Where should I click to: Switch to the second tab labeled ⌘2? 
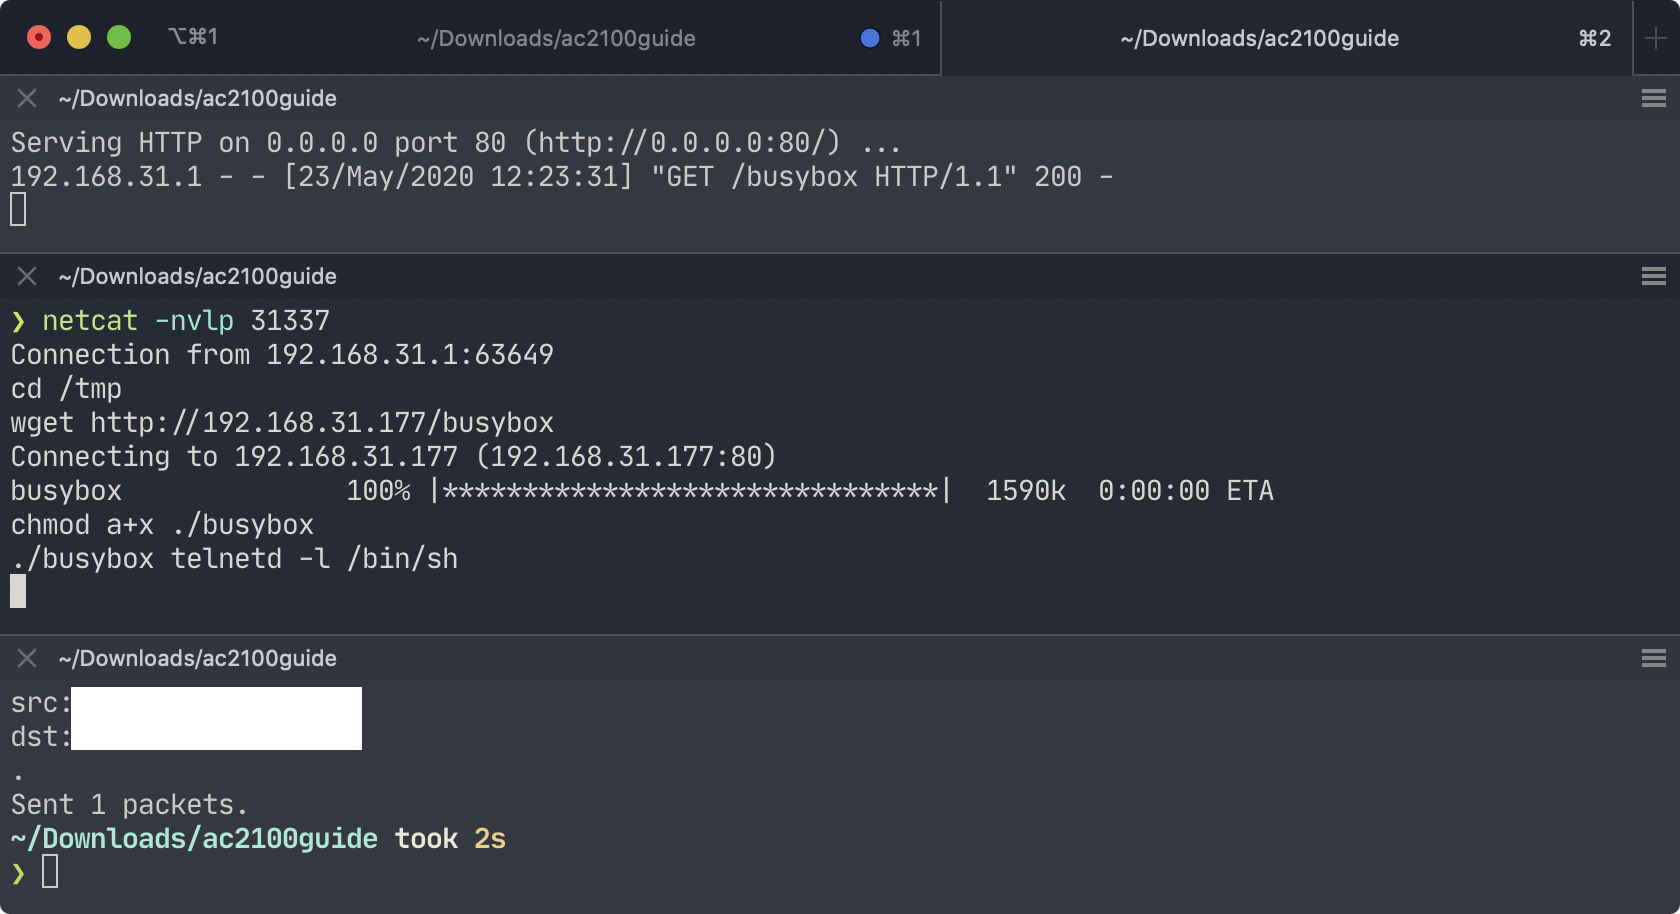tap(1287, 38)
